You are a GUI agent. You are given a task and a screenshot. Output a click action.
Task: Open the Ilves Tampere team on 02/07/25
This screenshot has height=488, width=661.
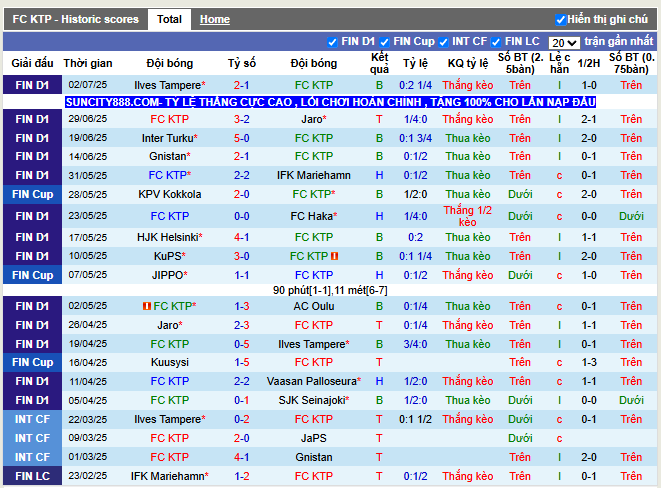(169, 85)
